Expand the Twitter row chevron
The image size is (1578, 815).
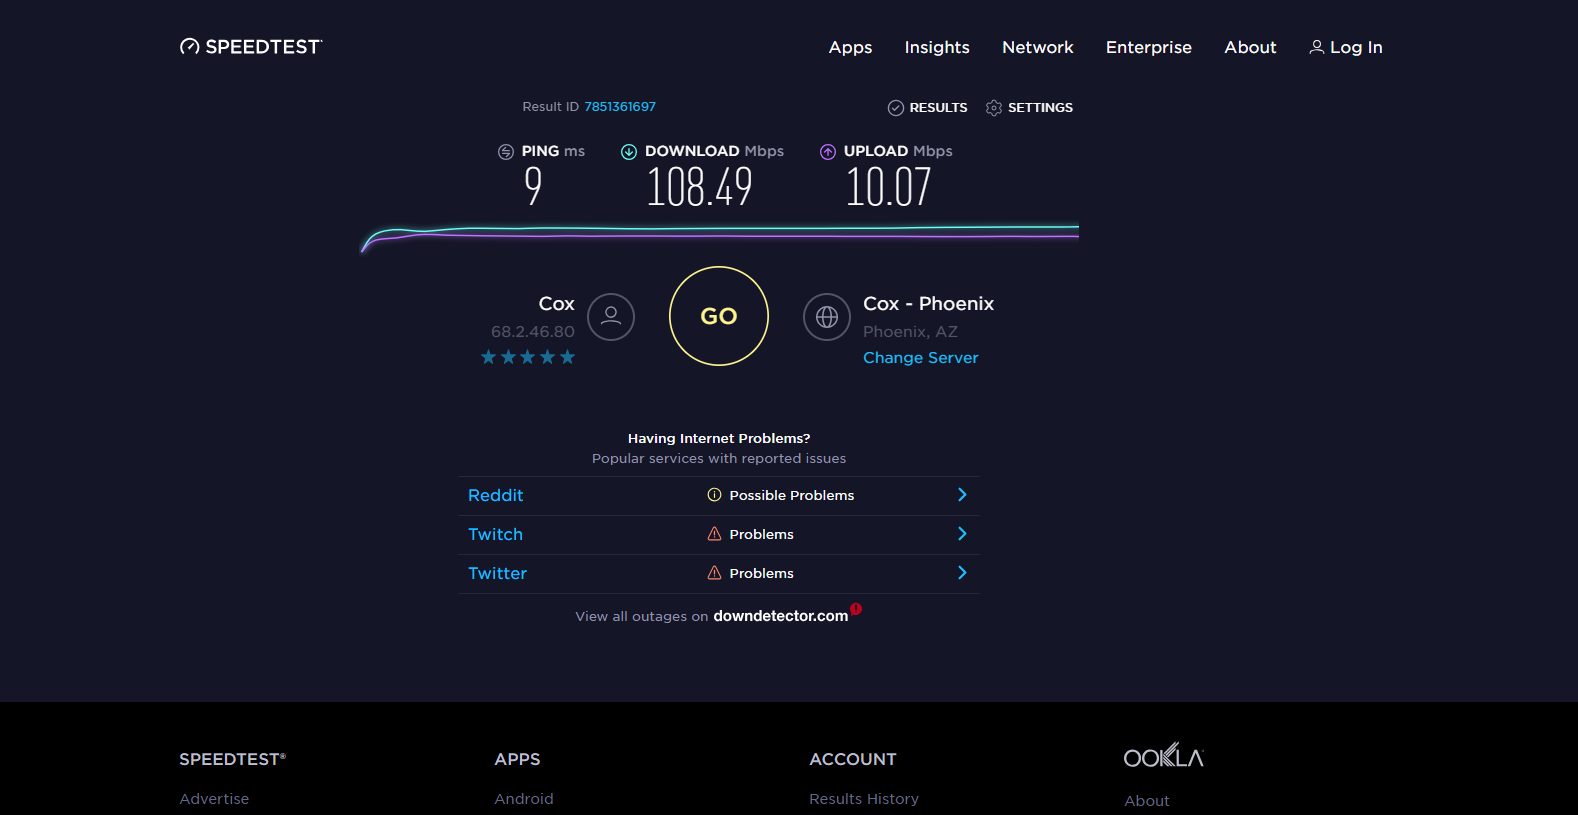coord(962,573)
